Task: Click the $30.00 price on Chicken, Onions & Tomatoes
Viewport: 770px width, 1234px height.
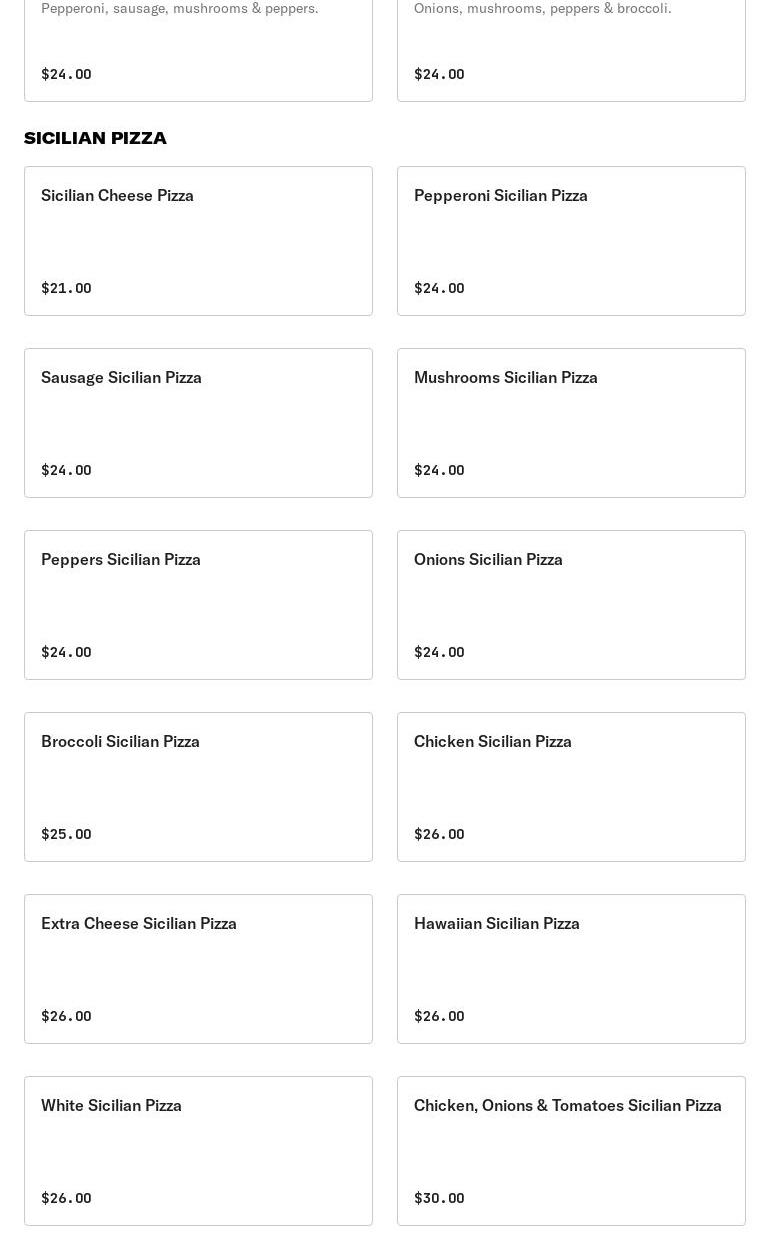Action: 439,1198
